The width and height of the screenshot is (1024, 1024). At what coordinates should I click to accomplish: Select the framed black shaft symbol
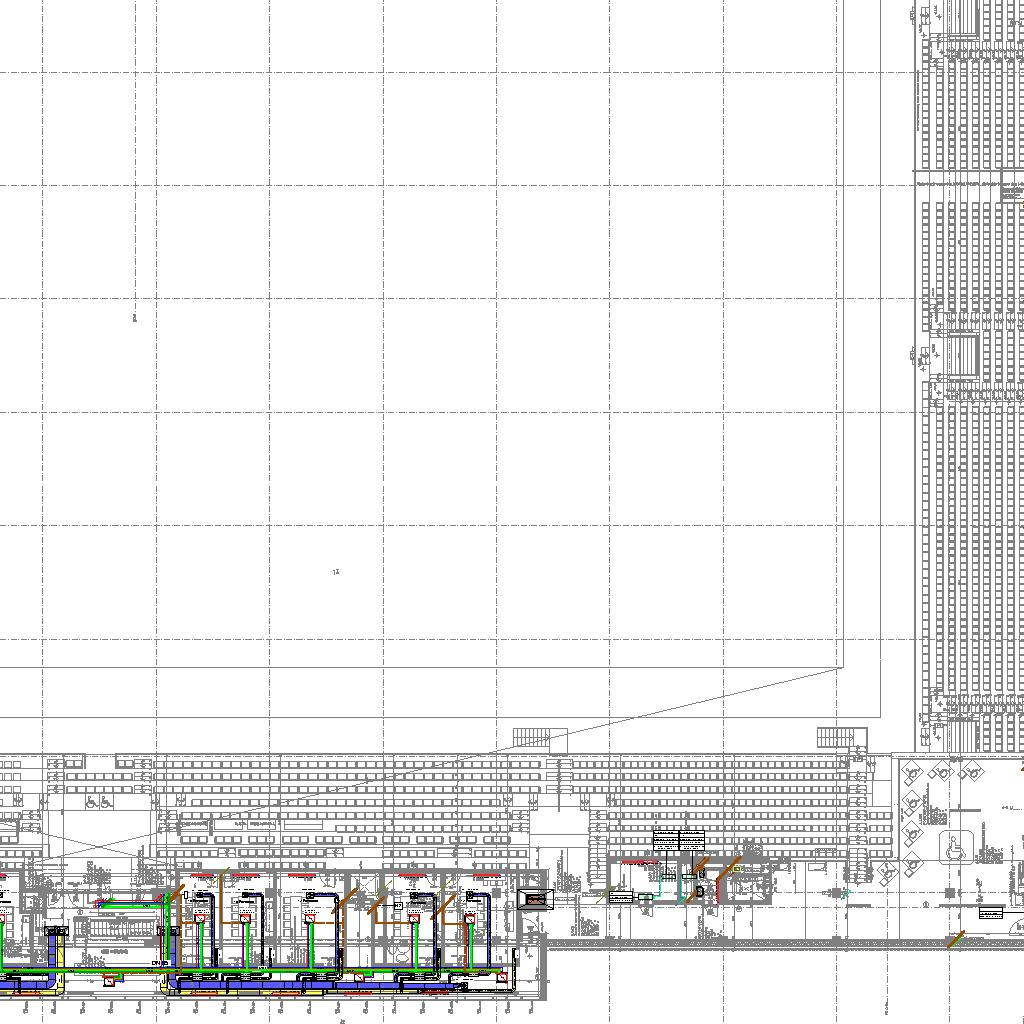tap(537, 900)
